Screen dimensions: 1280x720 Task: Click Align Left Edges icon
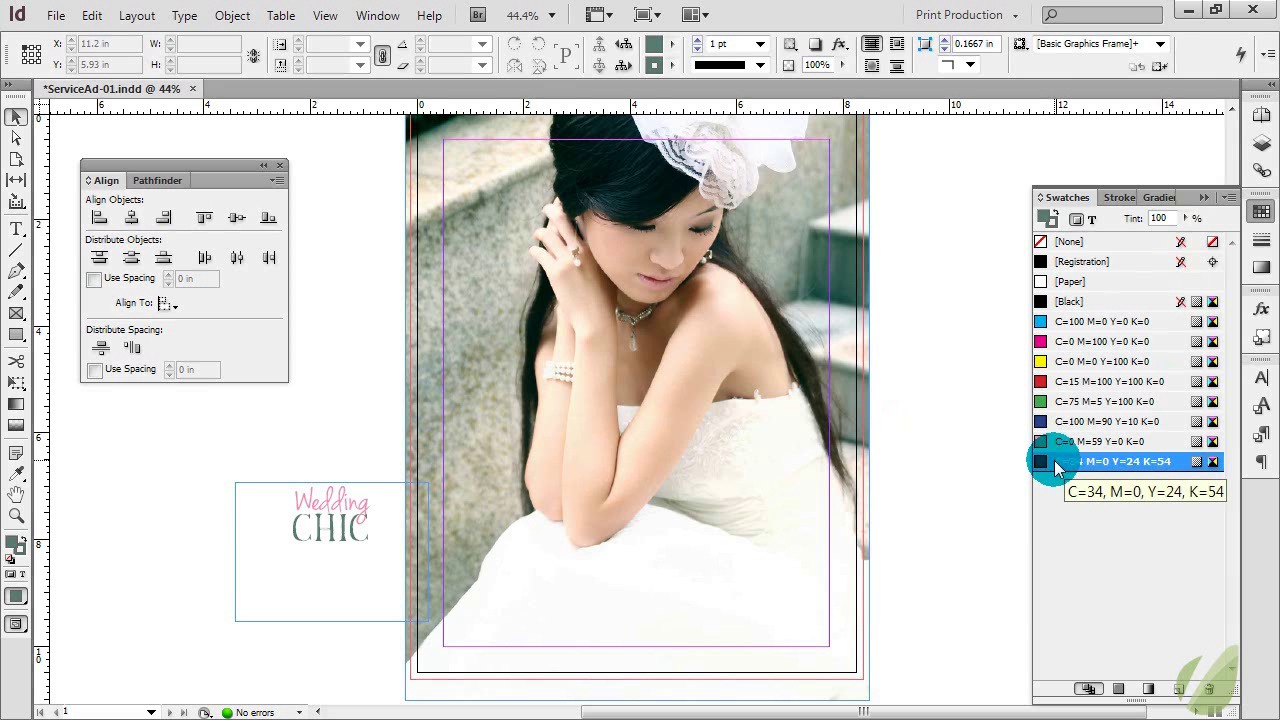(x=99, y=218)
